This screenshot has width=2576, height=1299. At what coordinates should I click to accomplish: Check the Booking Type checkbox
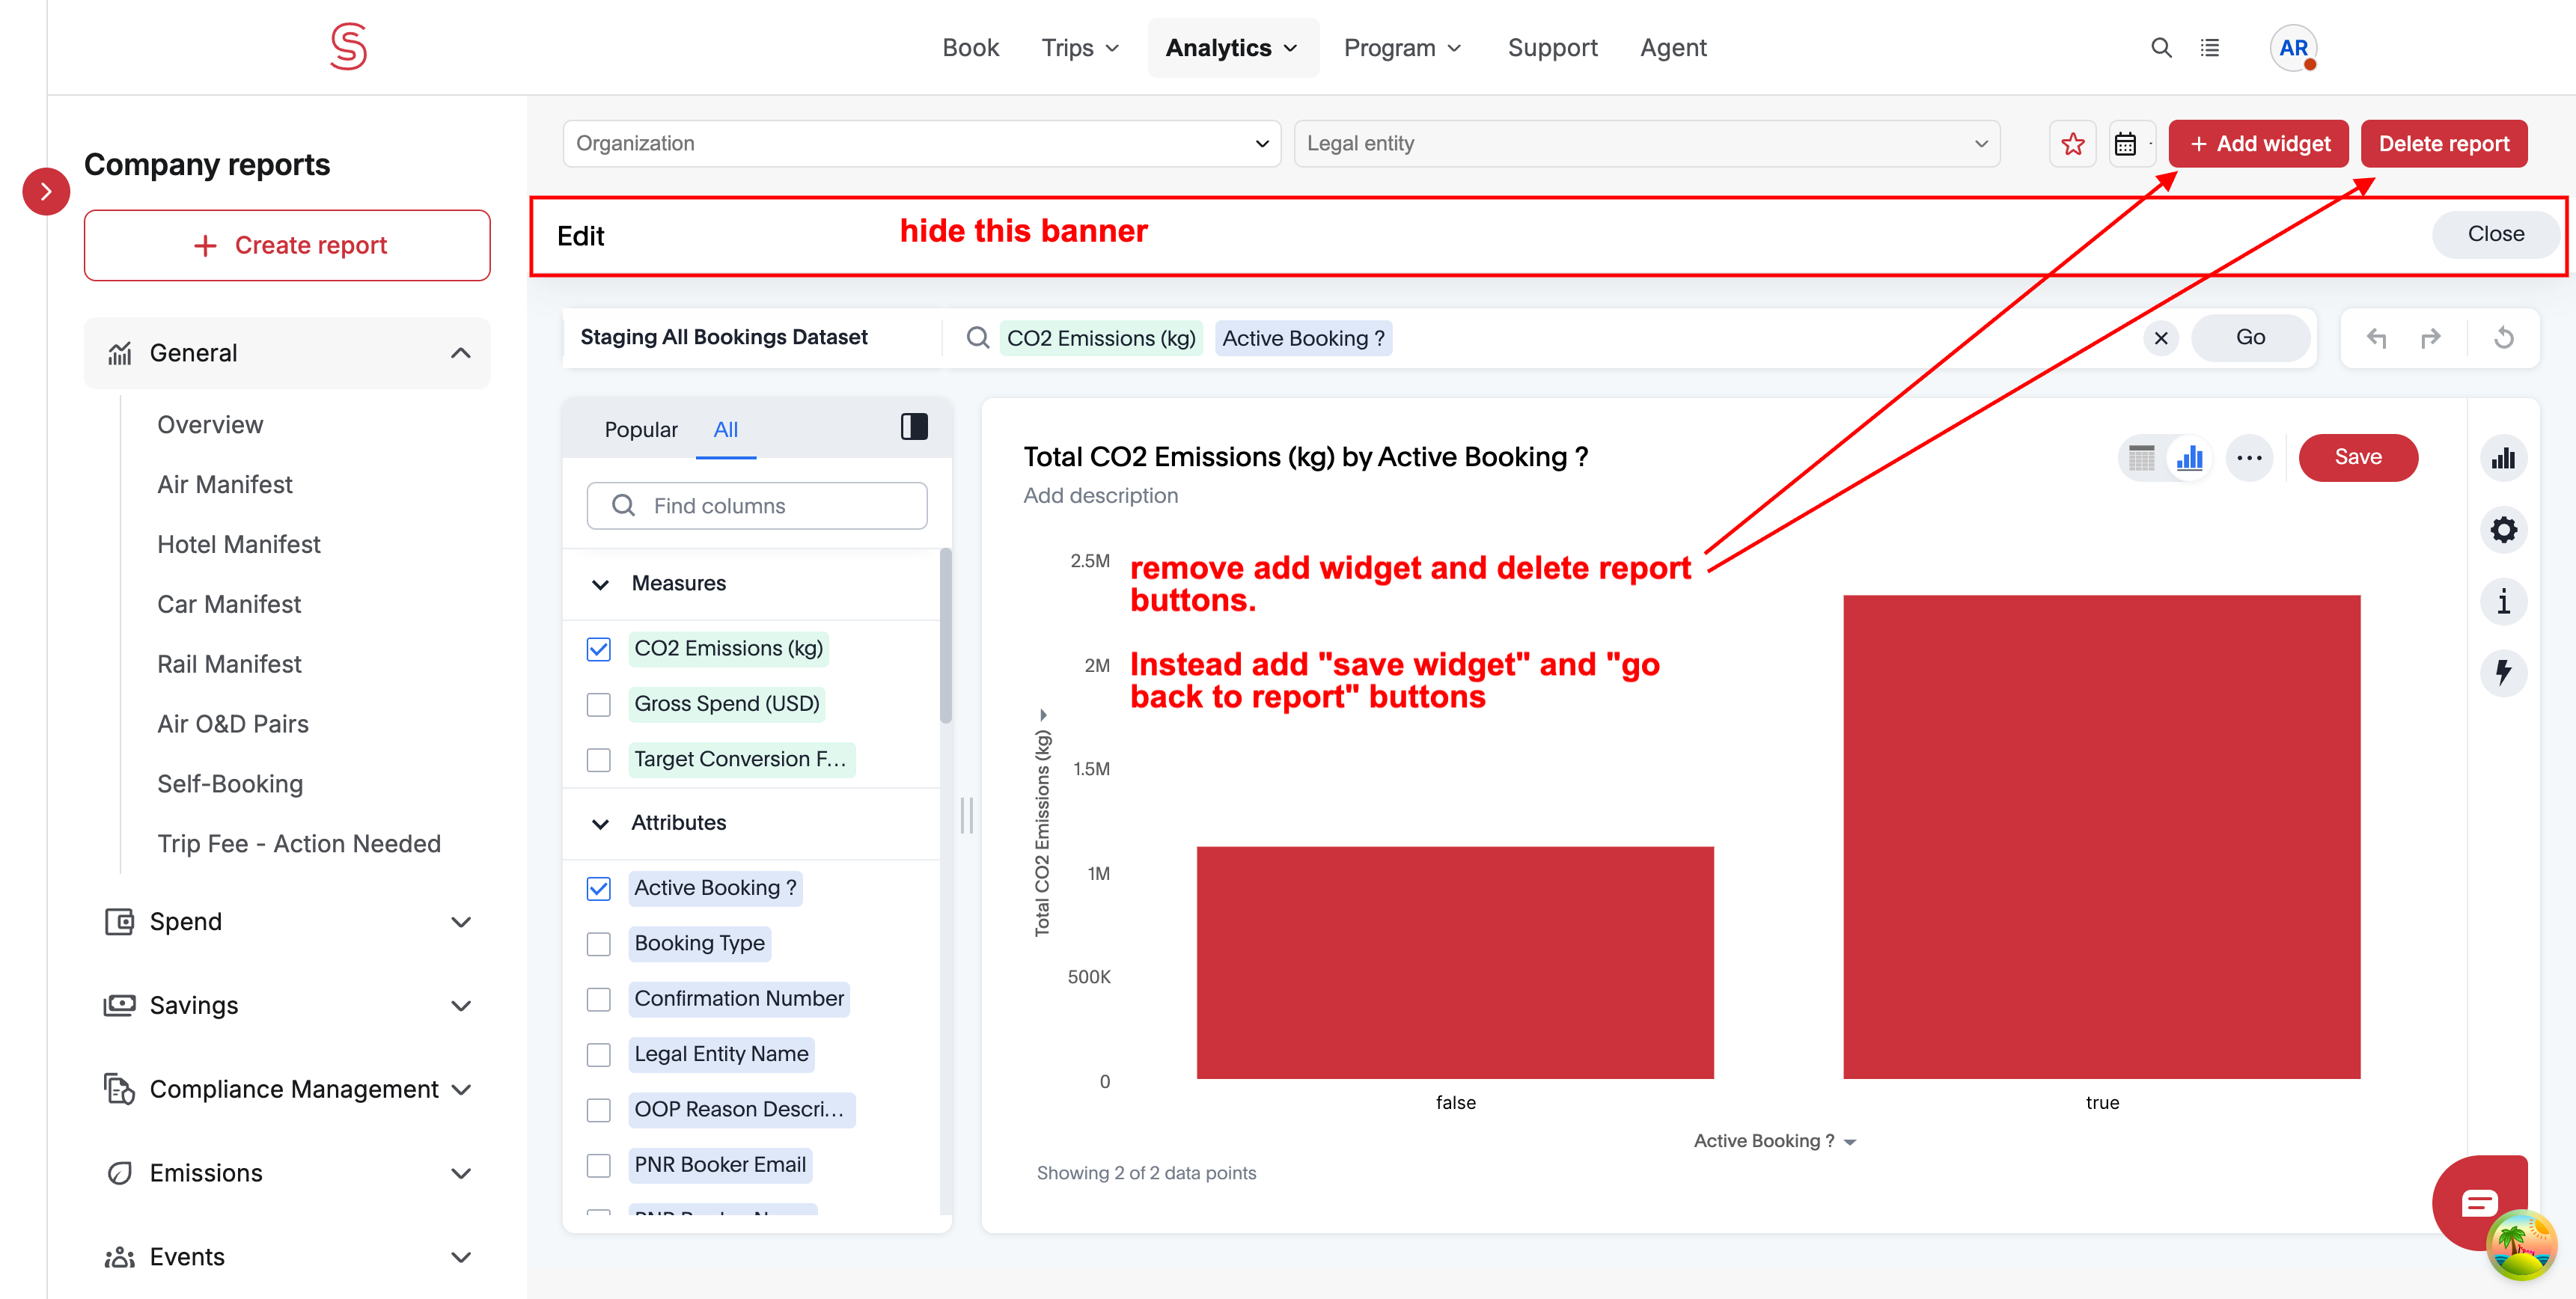tap(599, 944)
